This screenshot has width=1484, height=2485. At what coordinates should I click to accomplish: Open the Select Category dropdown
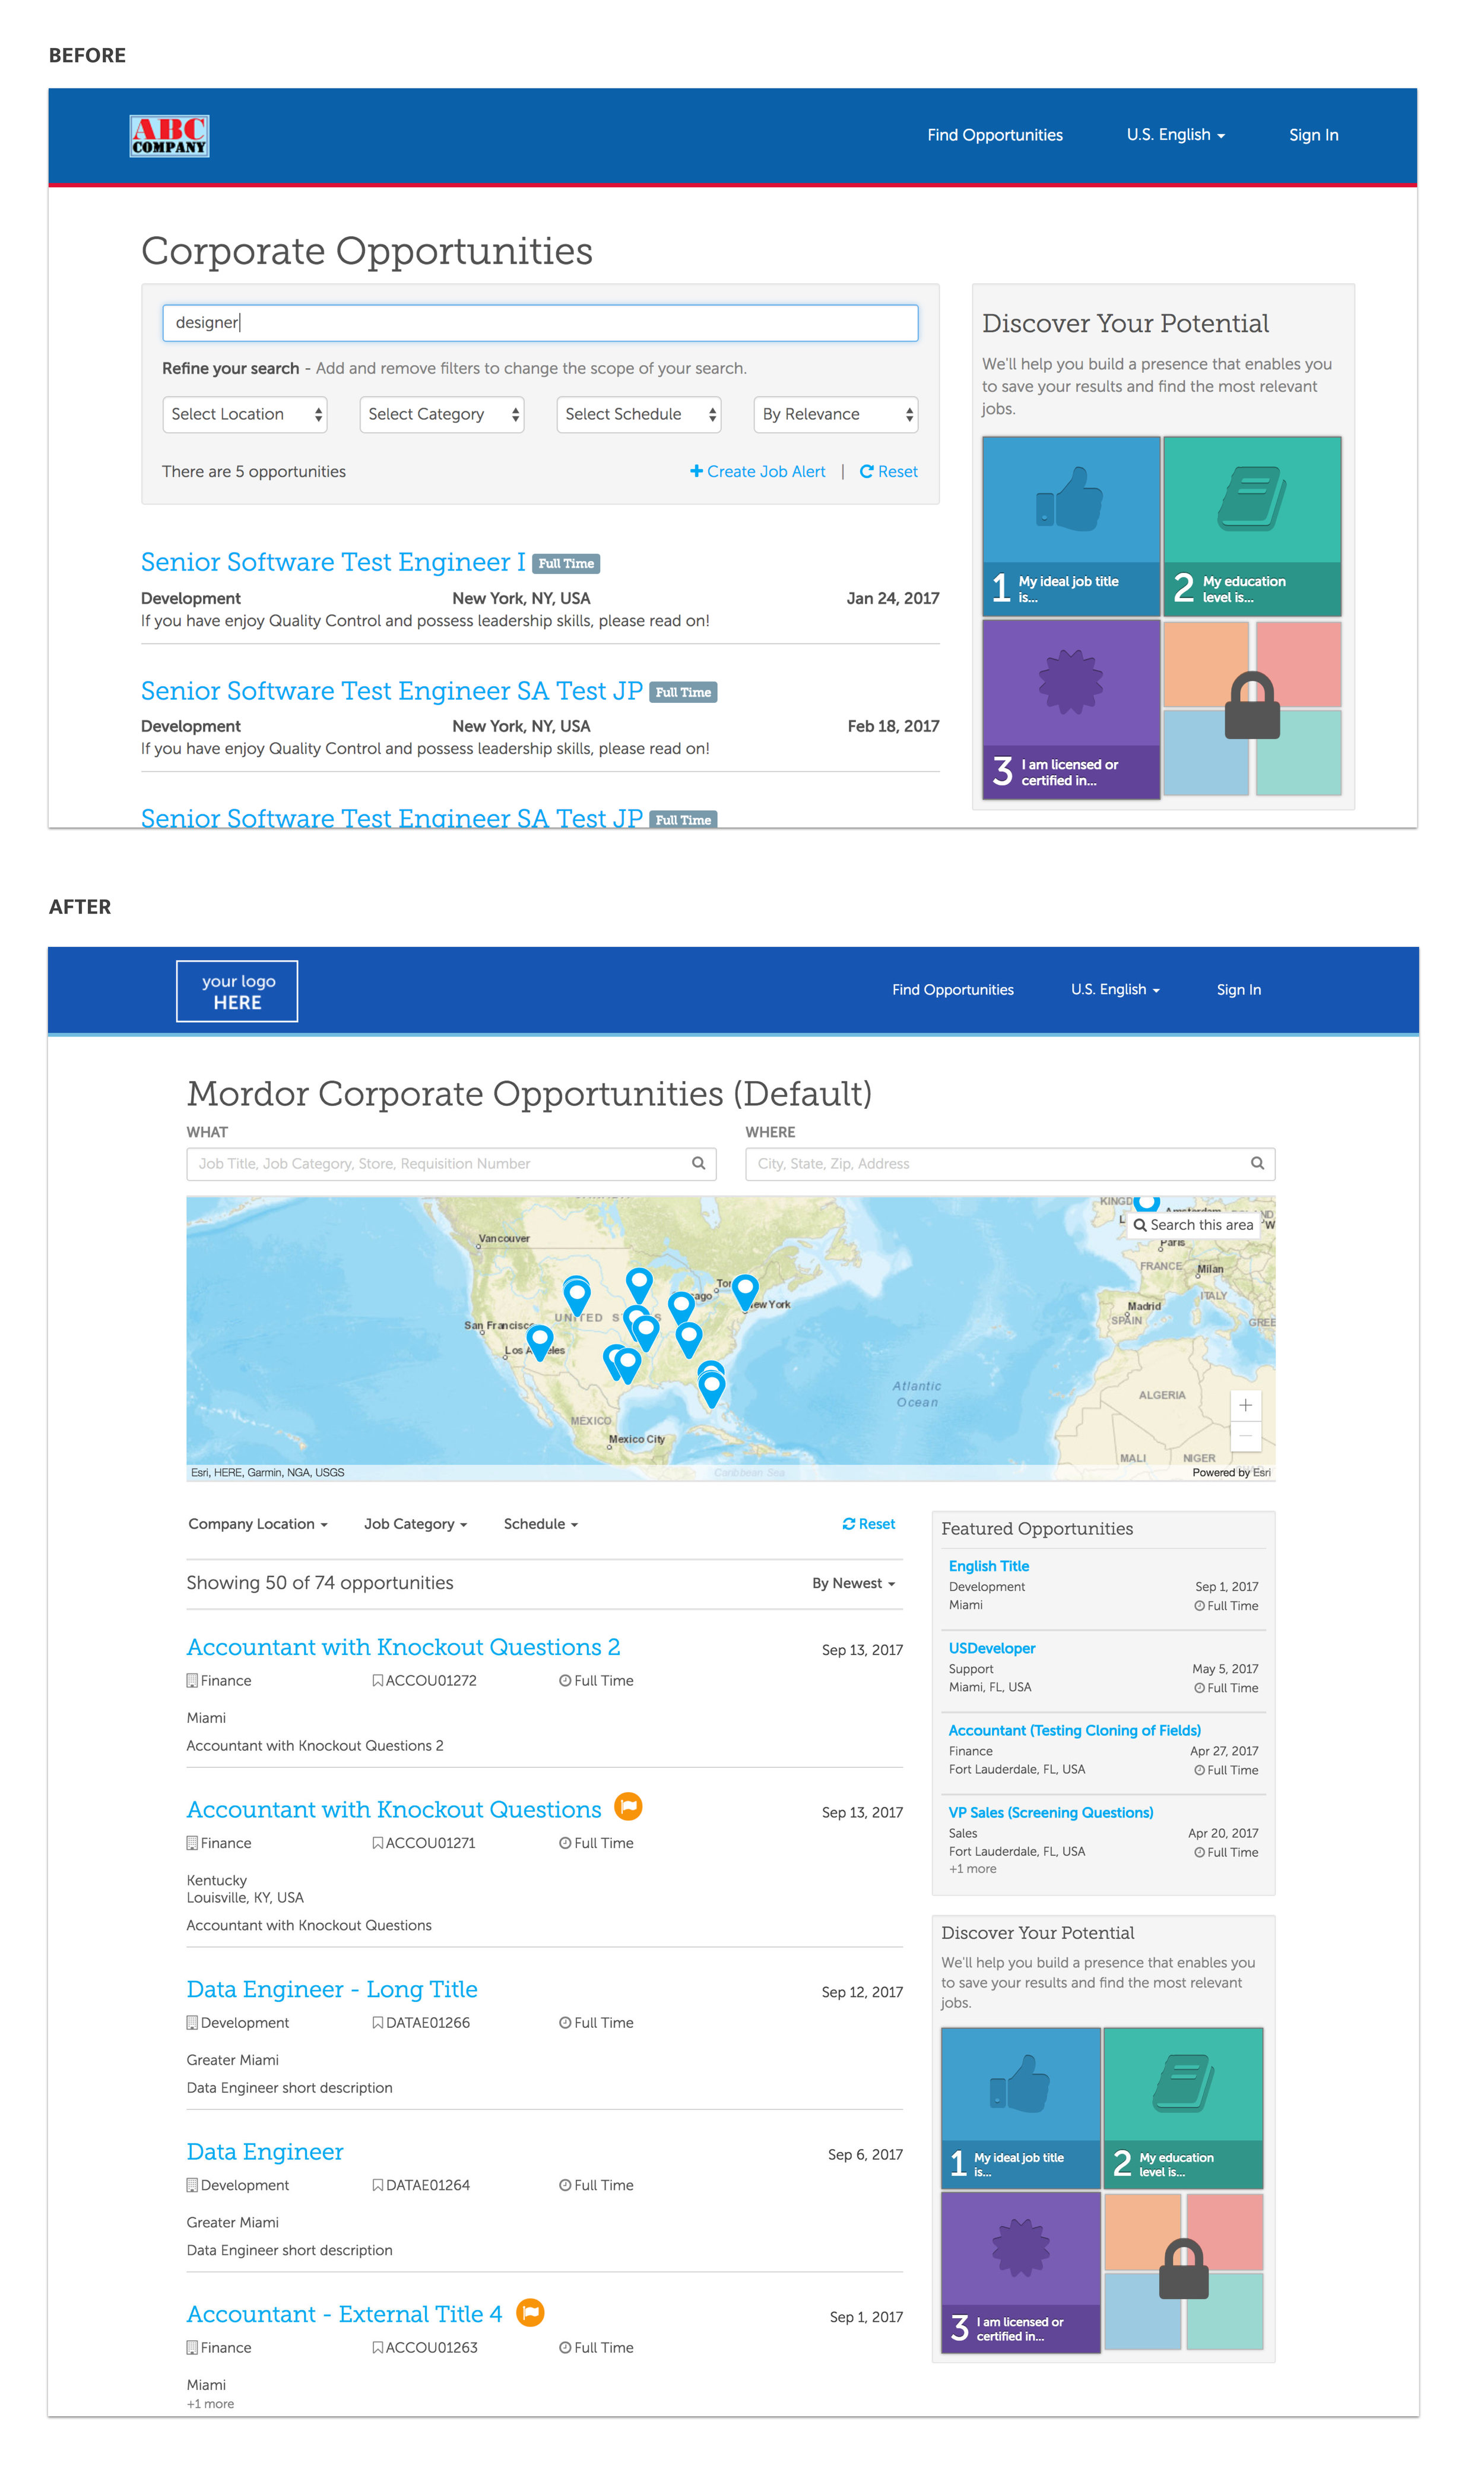coord(442,414)
